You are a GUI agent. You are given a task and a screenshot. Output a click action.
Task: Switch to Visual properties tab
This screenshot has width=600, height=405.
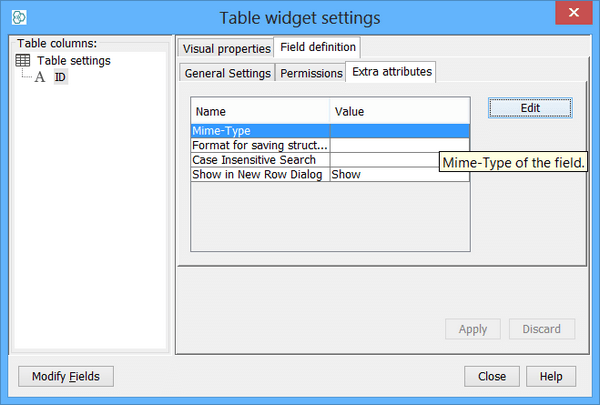pos(226,48)
